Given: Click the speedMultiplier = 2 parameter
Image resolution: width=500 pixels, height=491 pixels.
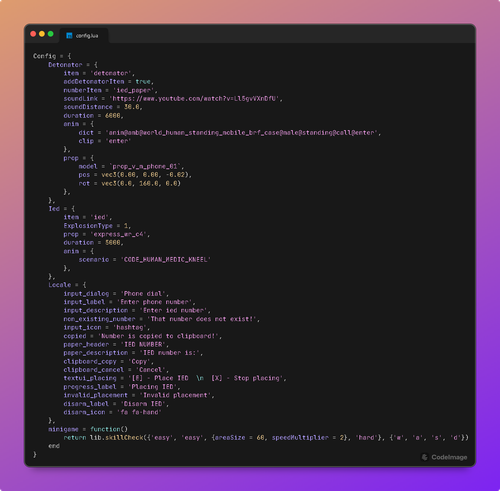Looking at the screenshot, I should [x=309, y=437].
